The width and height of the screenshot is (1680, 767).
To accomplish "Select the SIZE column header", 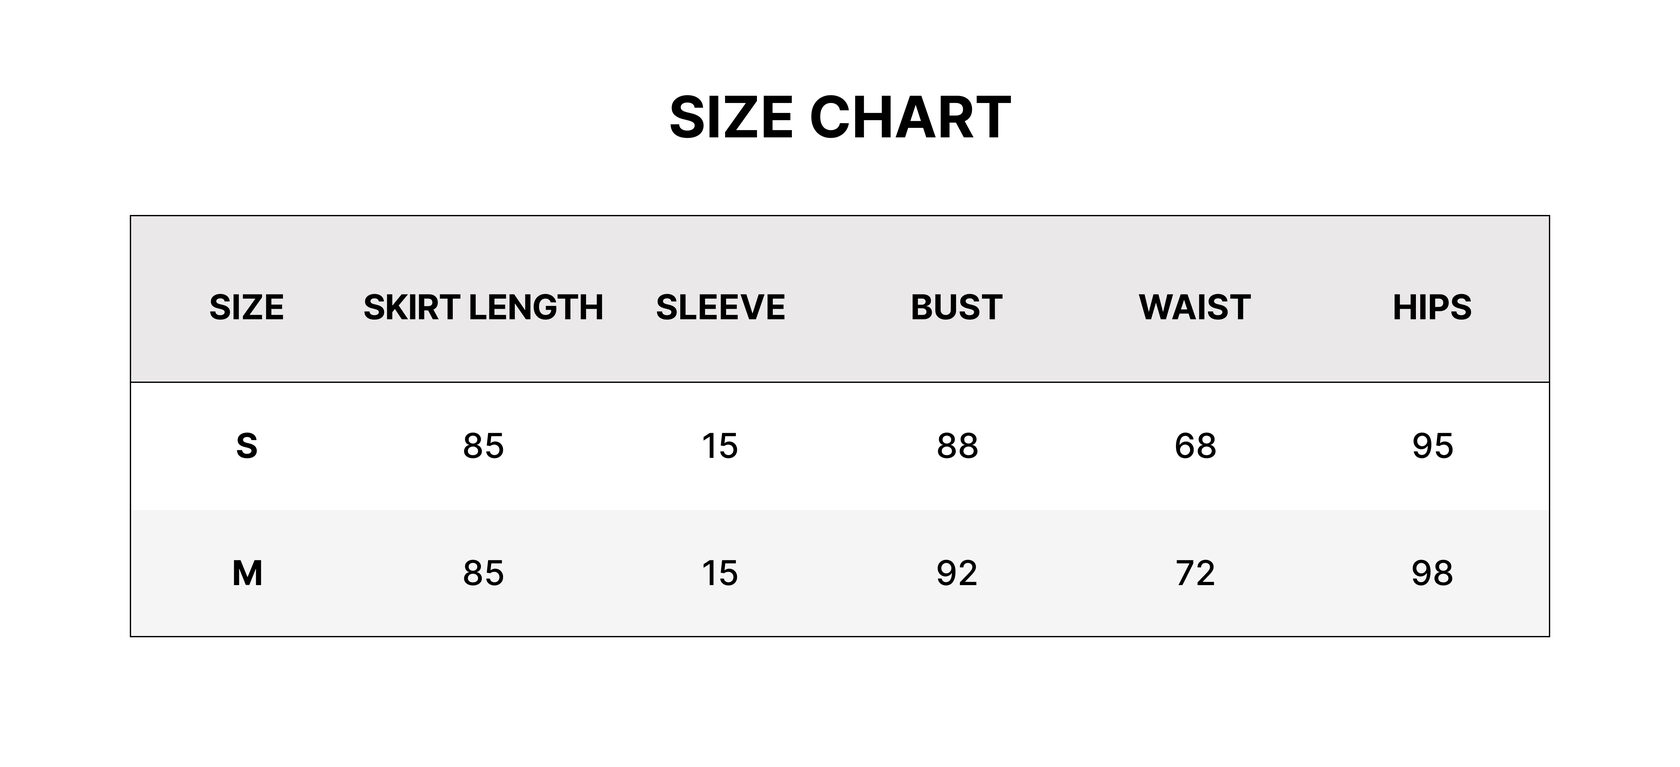I will click(x=246, y=307).
